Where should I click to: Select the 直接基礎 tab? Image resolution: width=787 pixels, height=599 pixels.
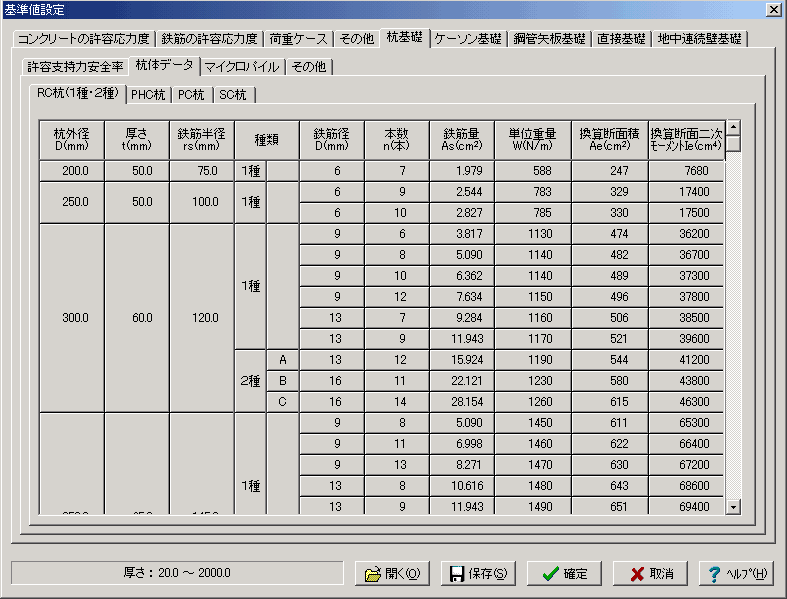621,39
